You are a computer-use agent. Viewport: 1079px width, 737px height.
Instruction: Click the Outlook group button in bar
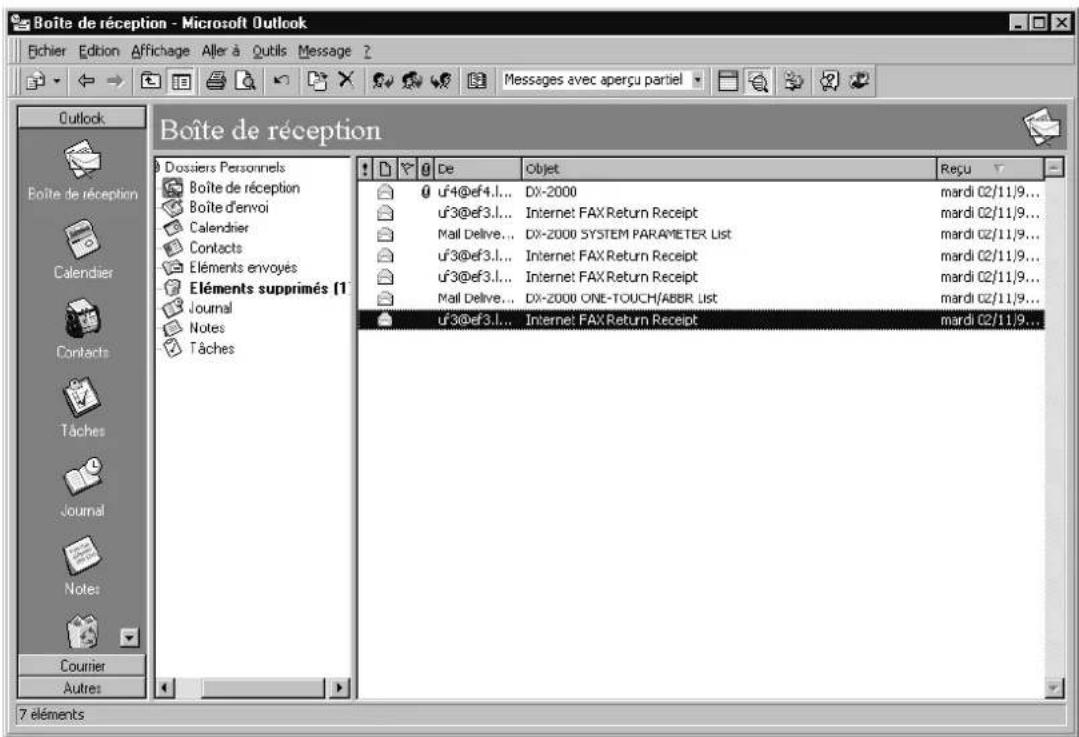[82, 118]
